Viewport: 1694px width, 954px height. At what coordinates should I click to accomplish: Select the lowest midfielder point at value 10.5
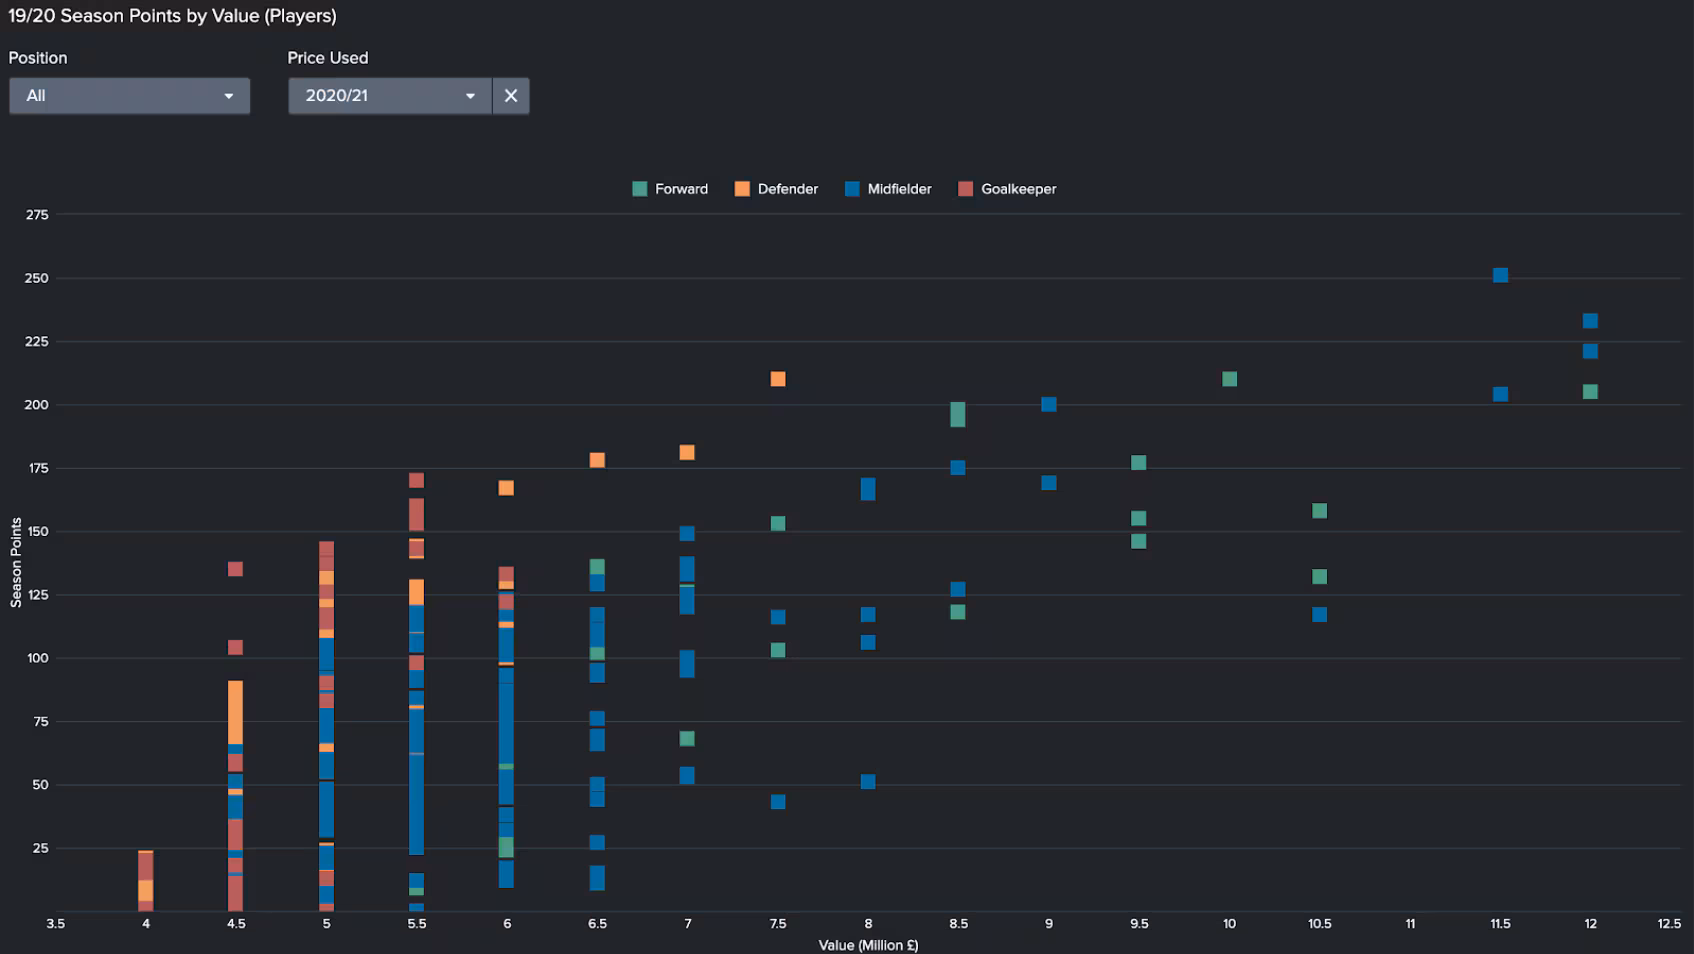click(1319, 614)
